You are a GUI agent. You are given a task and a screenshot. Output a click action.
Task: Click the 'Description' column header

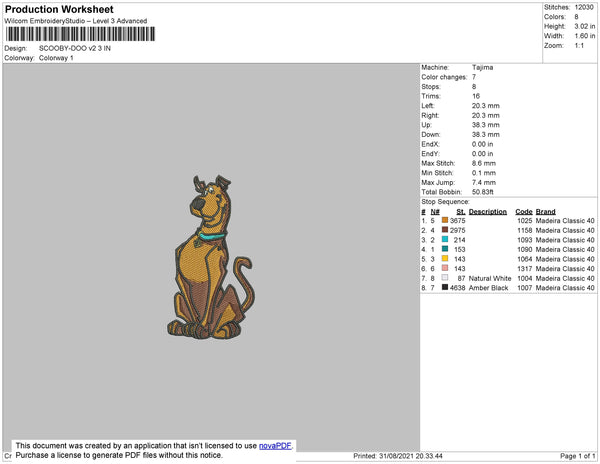[x=488, y=212]
